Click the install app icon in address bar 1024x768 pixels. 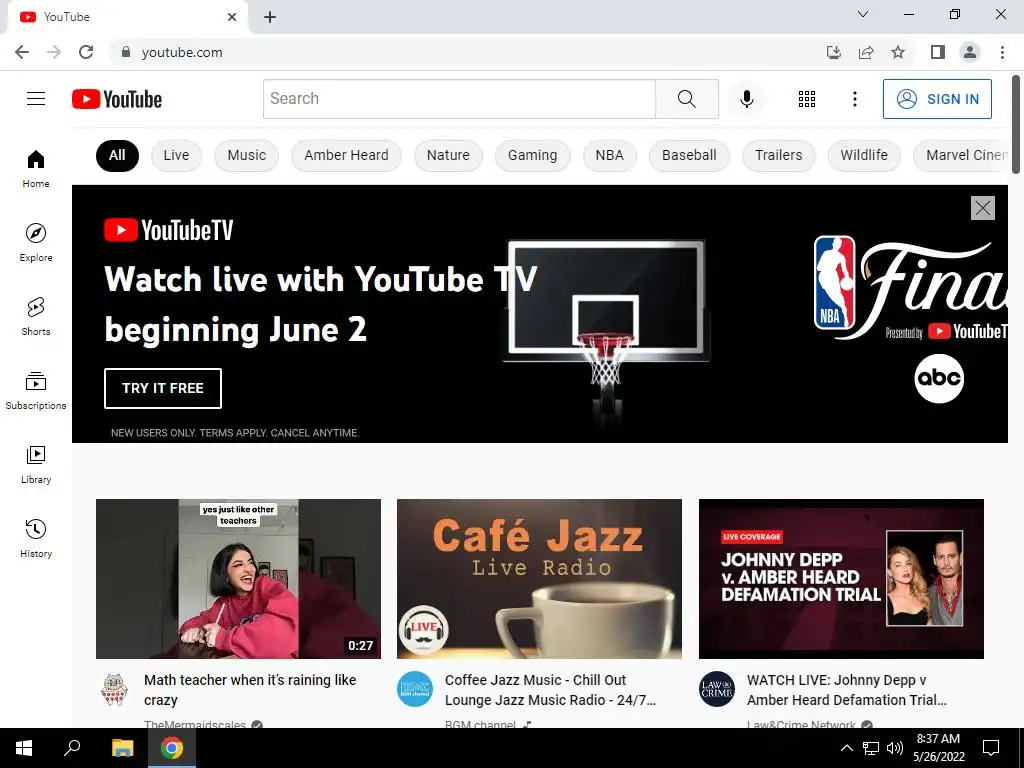(834, 52)
